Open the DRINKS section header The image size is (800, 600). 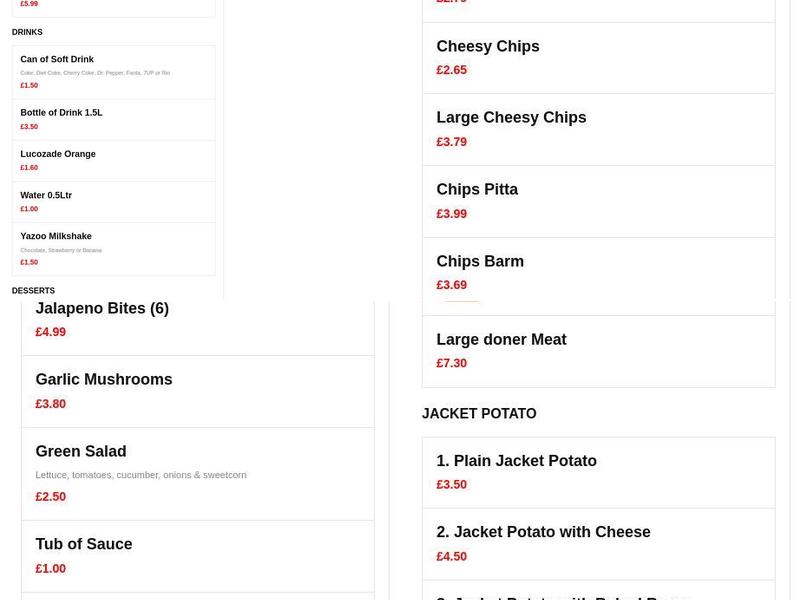tap(27, 32)
